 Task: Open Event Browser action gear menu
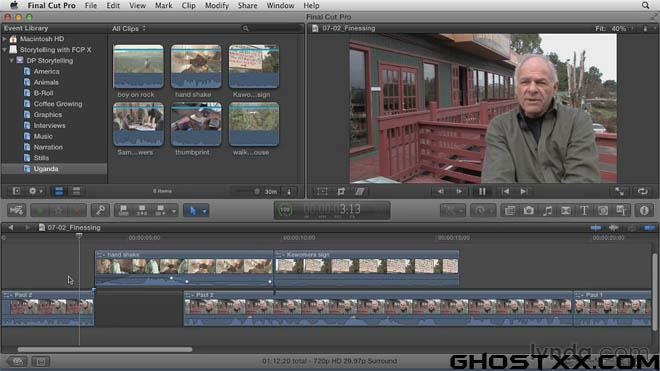tap(35, 191)
